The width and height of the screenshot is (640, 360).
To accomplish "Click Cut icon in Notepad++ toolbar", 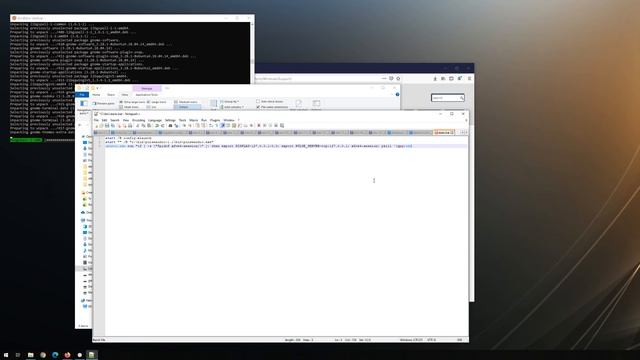I will click(x=138, y=126).
